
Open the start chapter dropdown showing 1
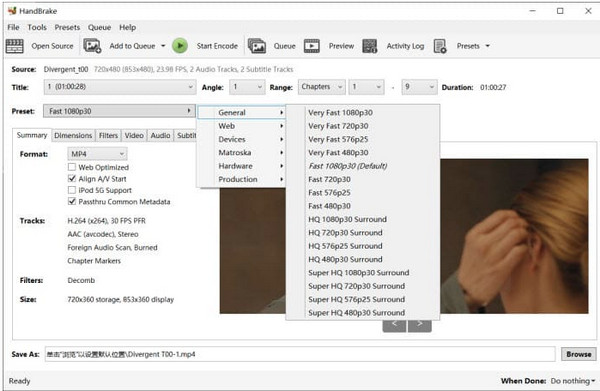366,87
